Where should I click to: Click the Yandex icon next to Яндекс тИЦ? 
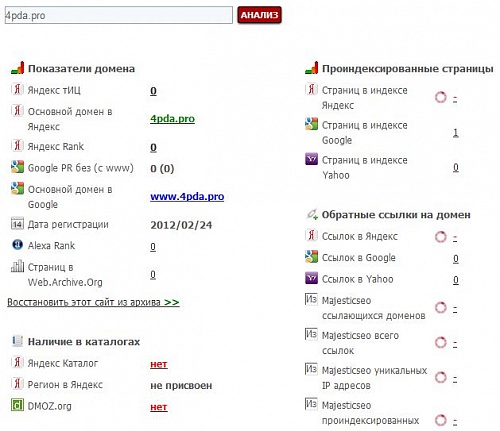click(x=17, y=89)
